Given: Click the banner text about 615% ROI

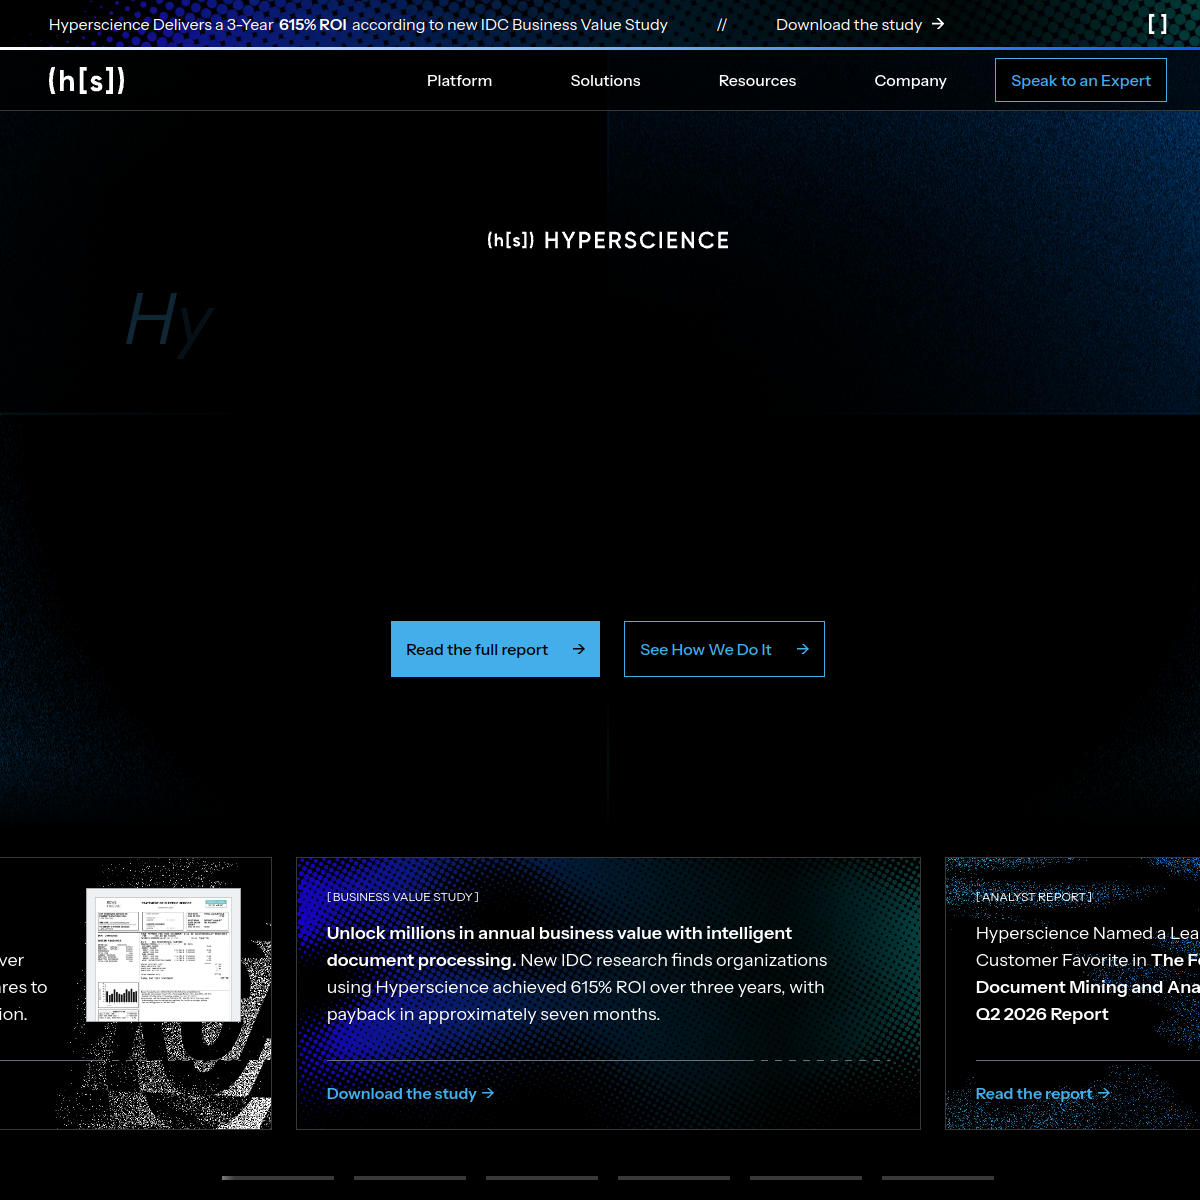Looking at the screenshot, I should pyautogui.click(x=358, y=24).
